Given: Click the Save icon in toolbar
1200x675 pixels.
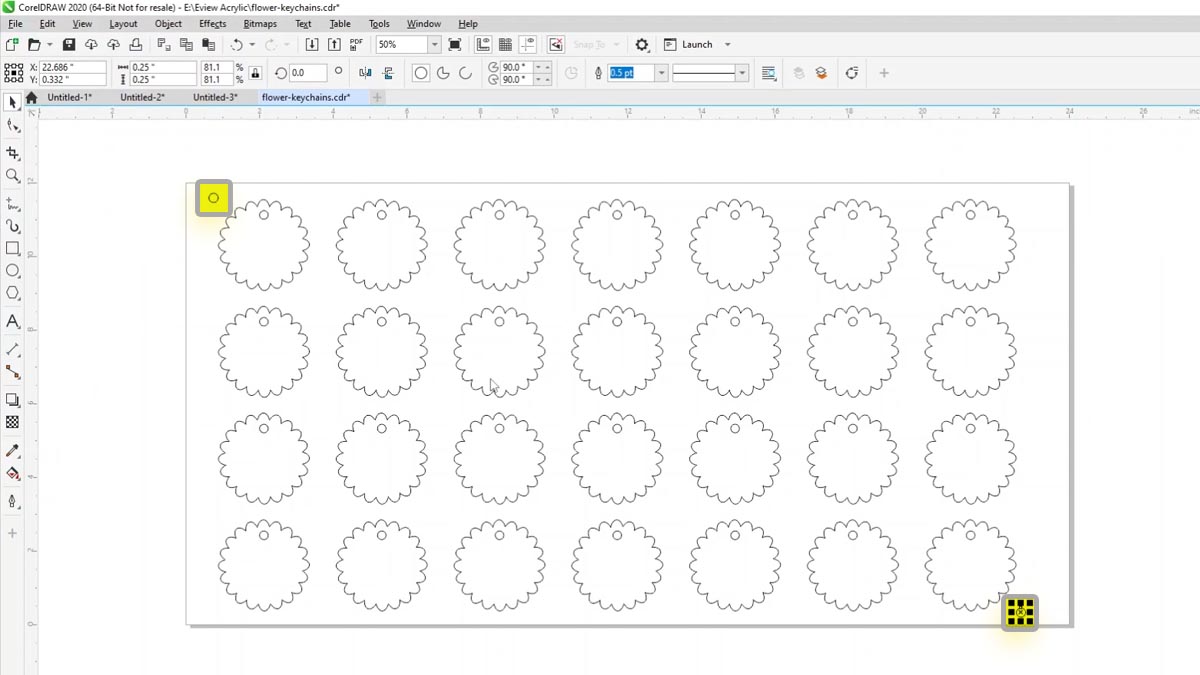Looking at the screenshot, I should (x=69, y=45).
